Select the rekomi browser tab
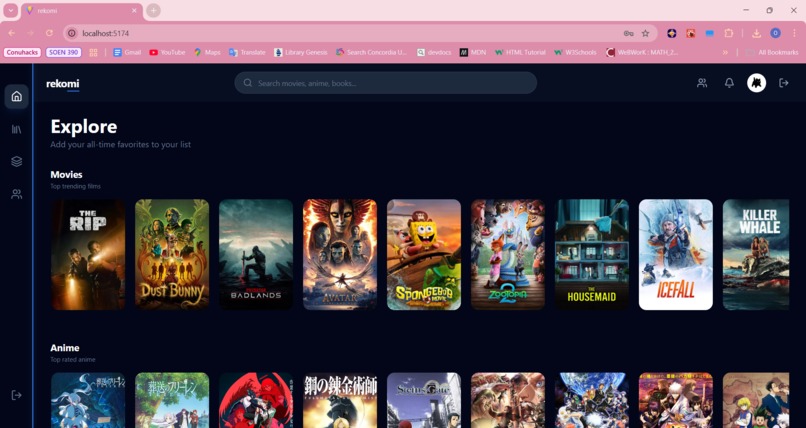This screenshot has width=806, height=428. [x=81, y=11]
